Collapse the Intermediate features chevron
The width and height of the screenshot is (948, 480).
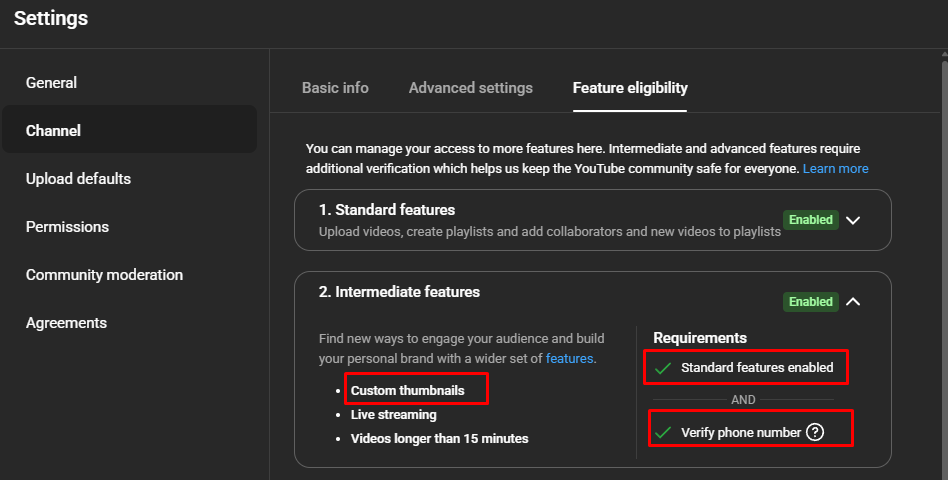click(x=853, y=302)
